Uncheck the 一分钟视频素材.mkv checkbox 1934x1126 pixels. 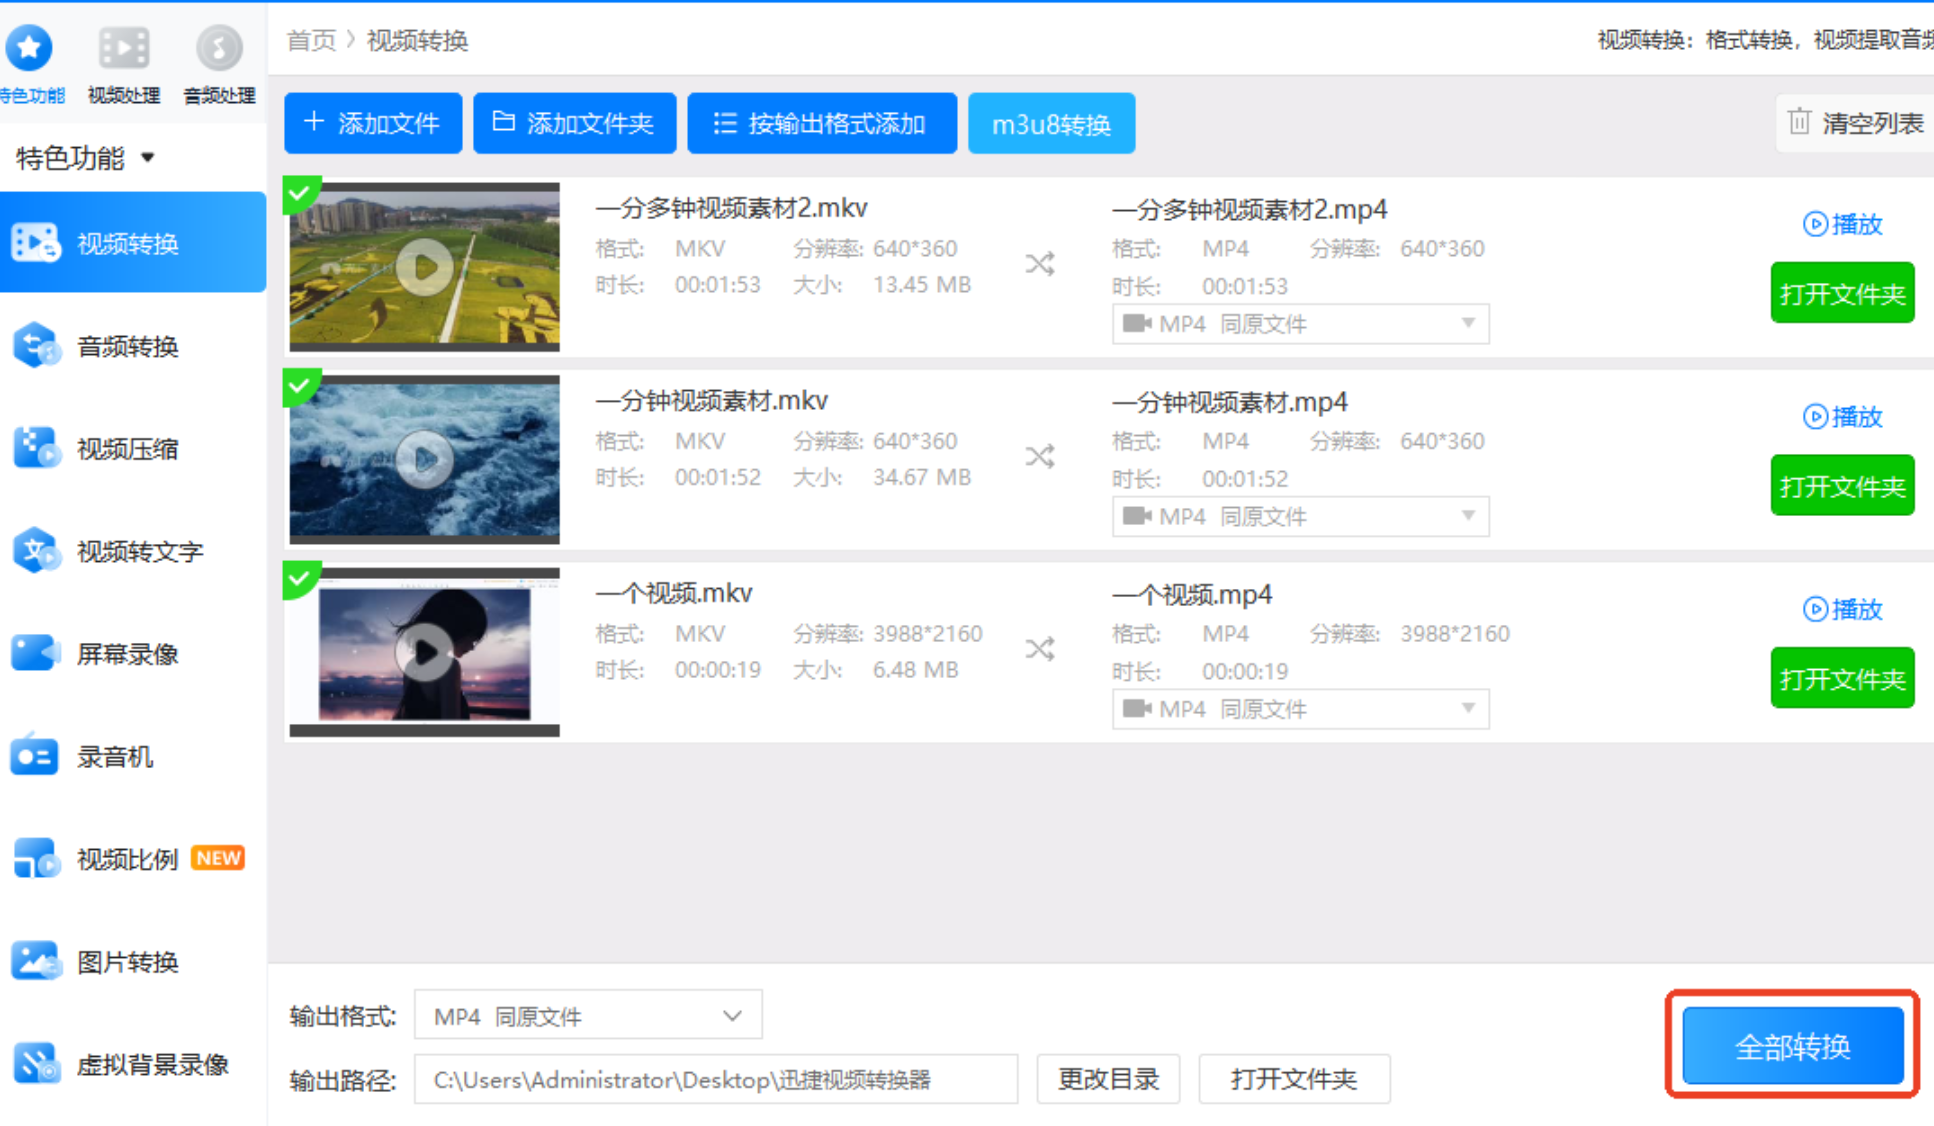click(299, 384)
